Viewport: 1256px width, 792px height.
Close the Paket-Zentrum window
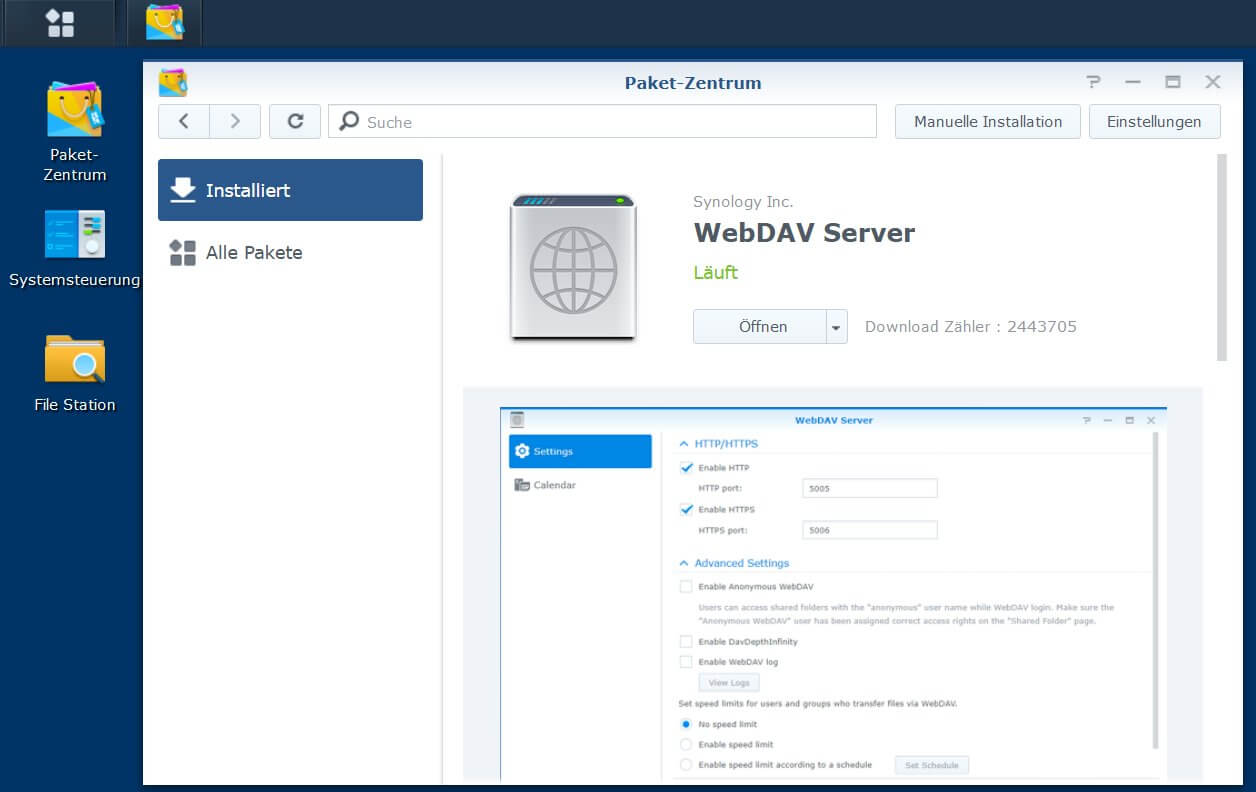coord(1213,83)
